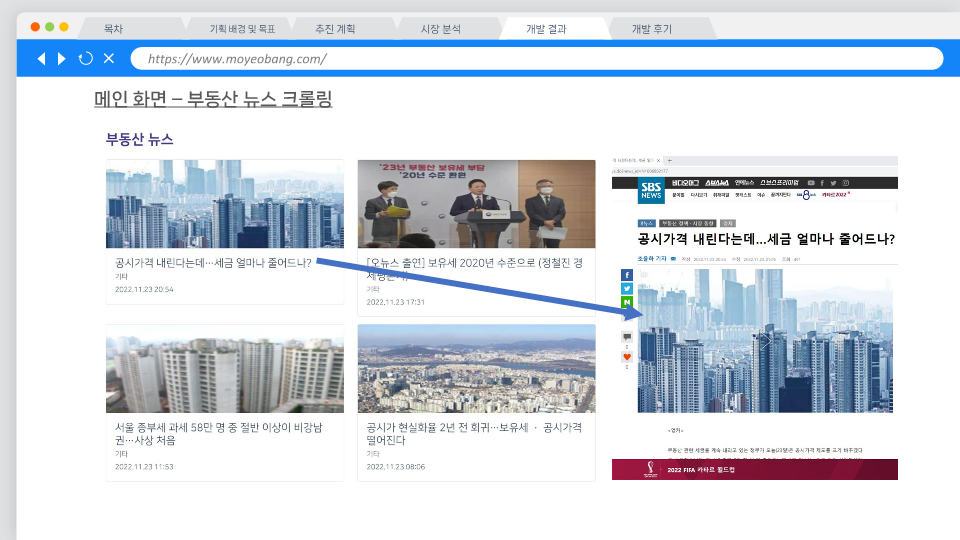The height and width of the screenshot is (540, 960).
Task: Click 부동산 정책·시장 동향 category tag
Action: click(x=688, y=223)
